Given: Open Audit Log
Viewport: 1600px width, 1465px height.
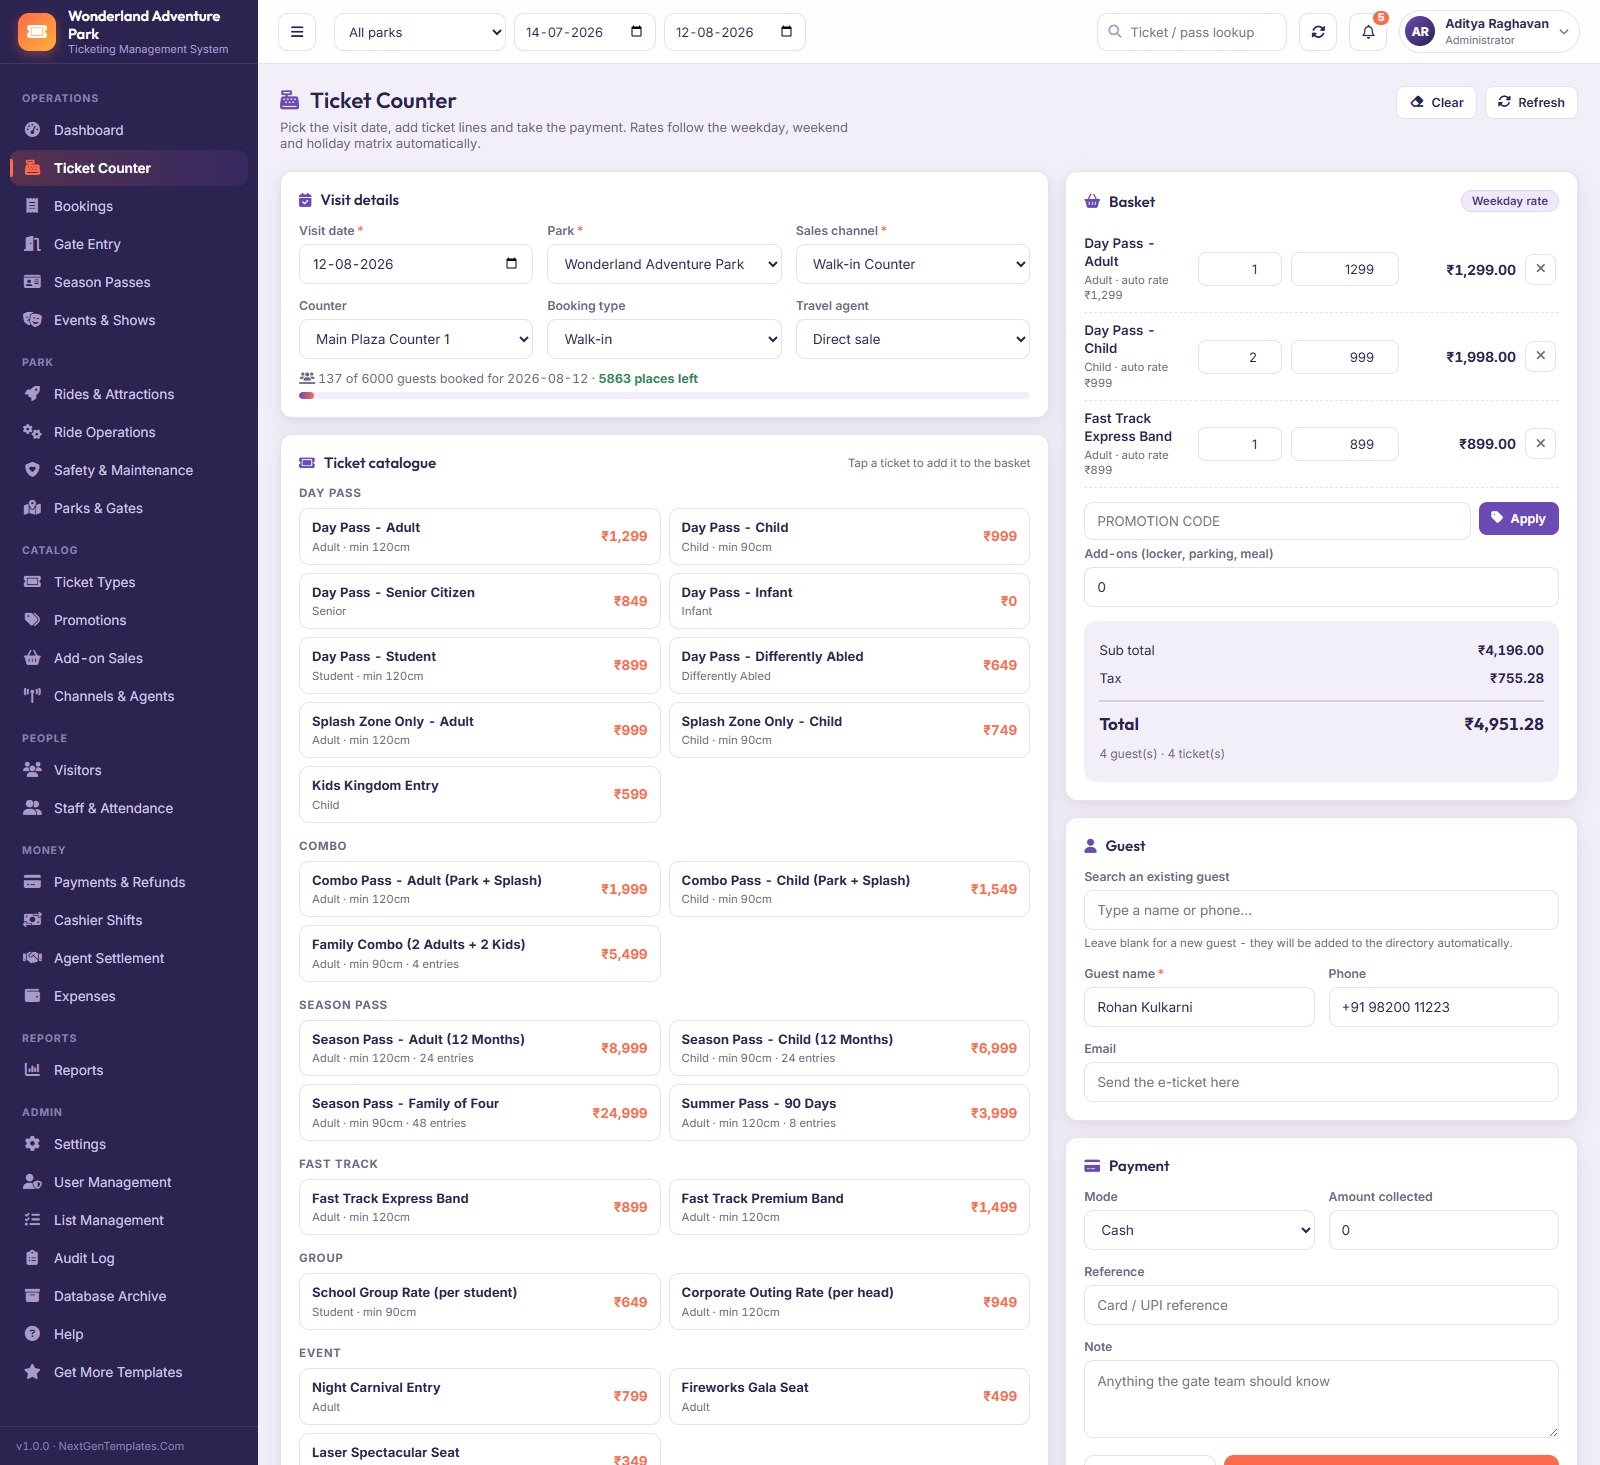Looking at the screenshot, I should click(x=128, y=1258).
